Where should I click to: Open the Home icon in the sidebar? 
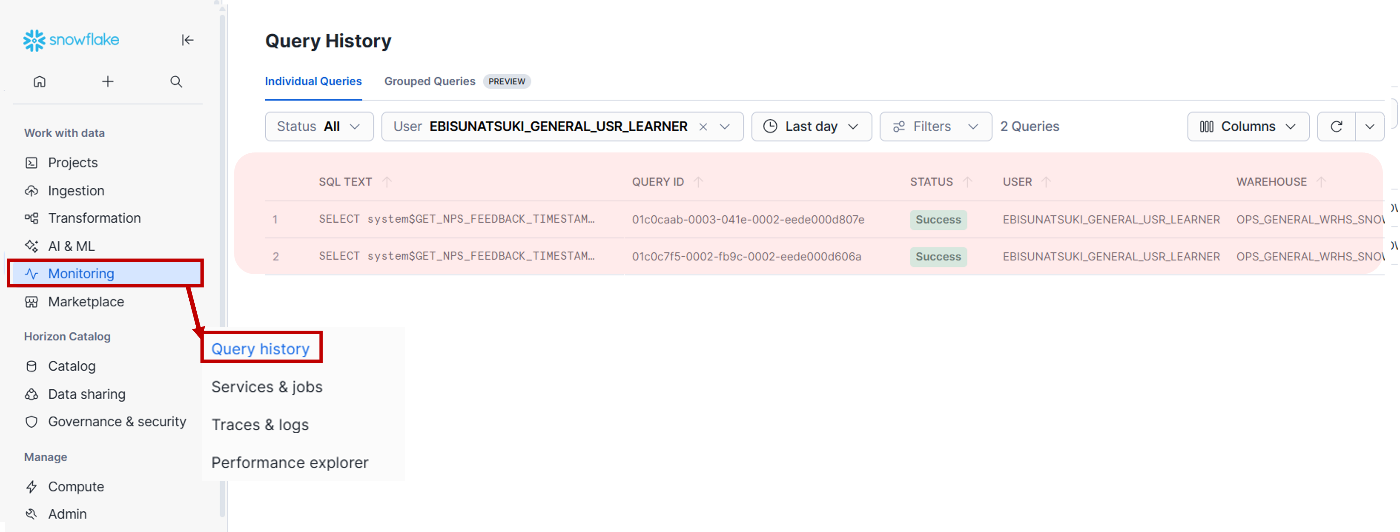[40, 82]
